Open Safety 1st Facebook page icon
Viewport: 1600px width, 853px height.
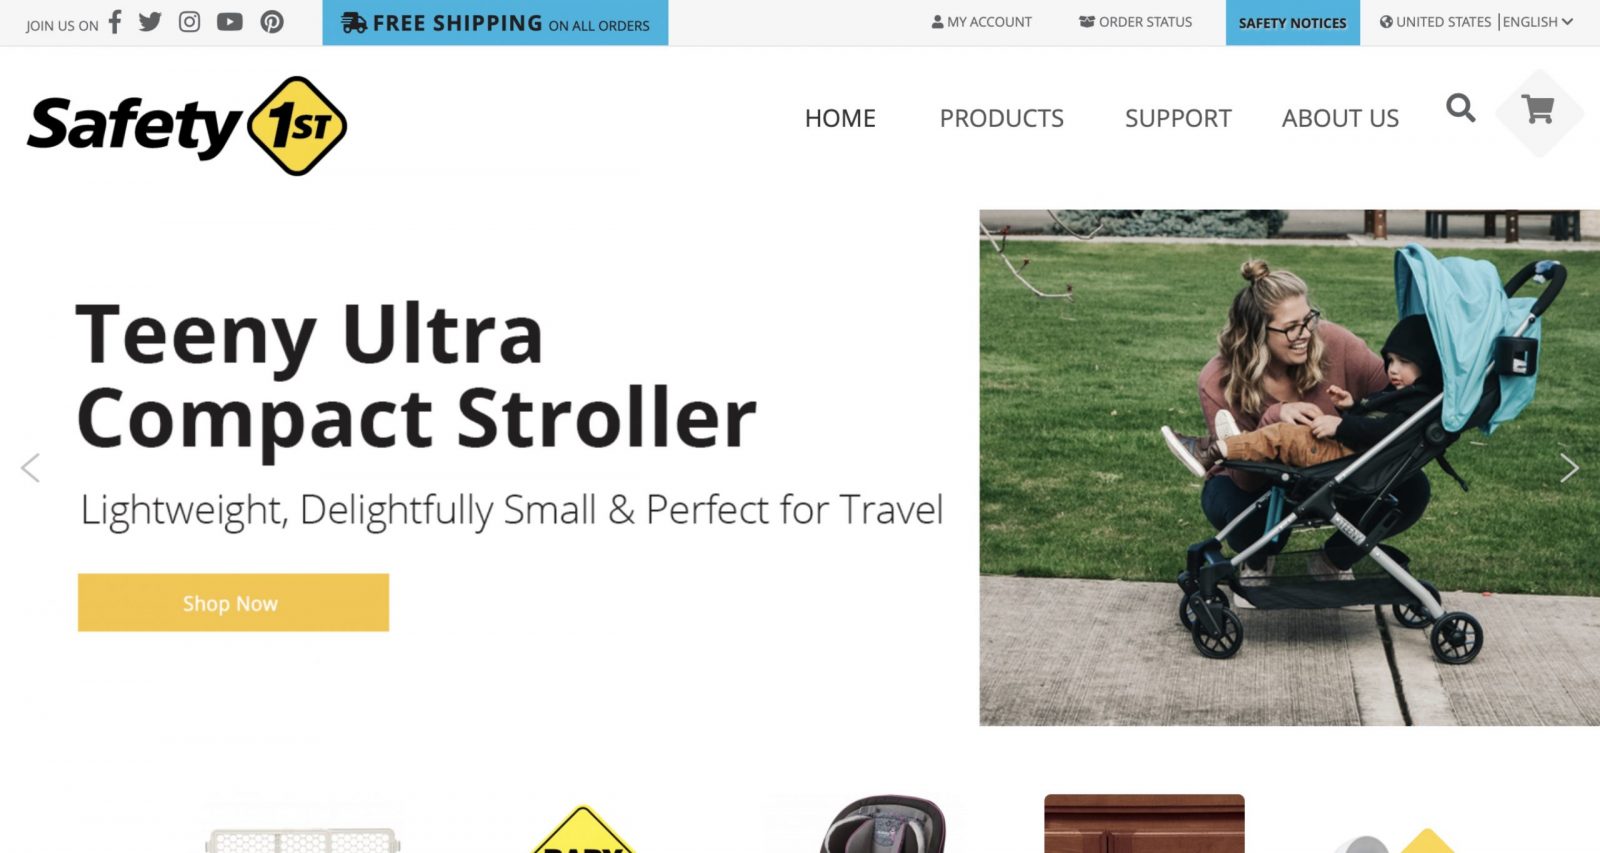(x=115, y=22)
